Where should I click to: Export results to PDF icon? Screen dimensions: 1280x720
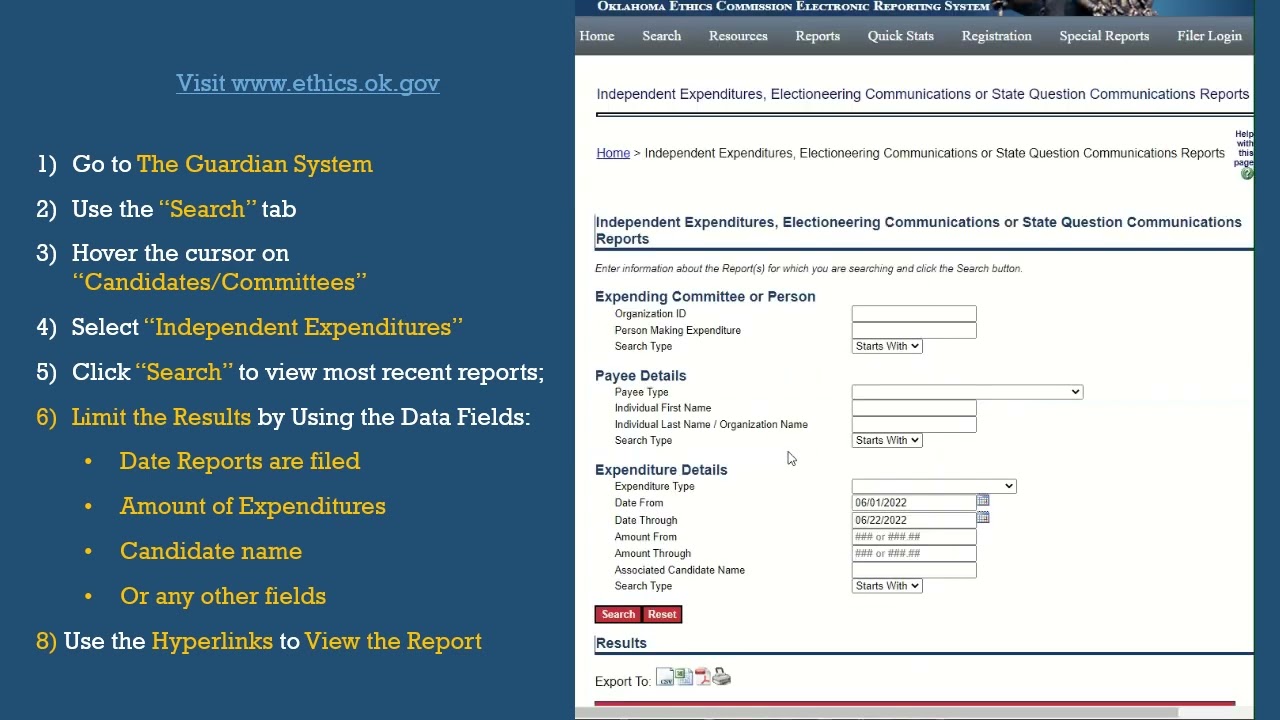[x=702, y=677]
